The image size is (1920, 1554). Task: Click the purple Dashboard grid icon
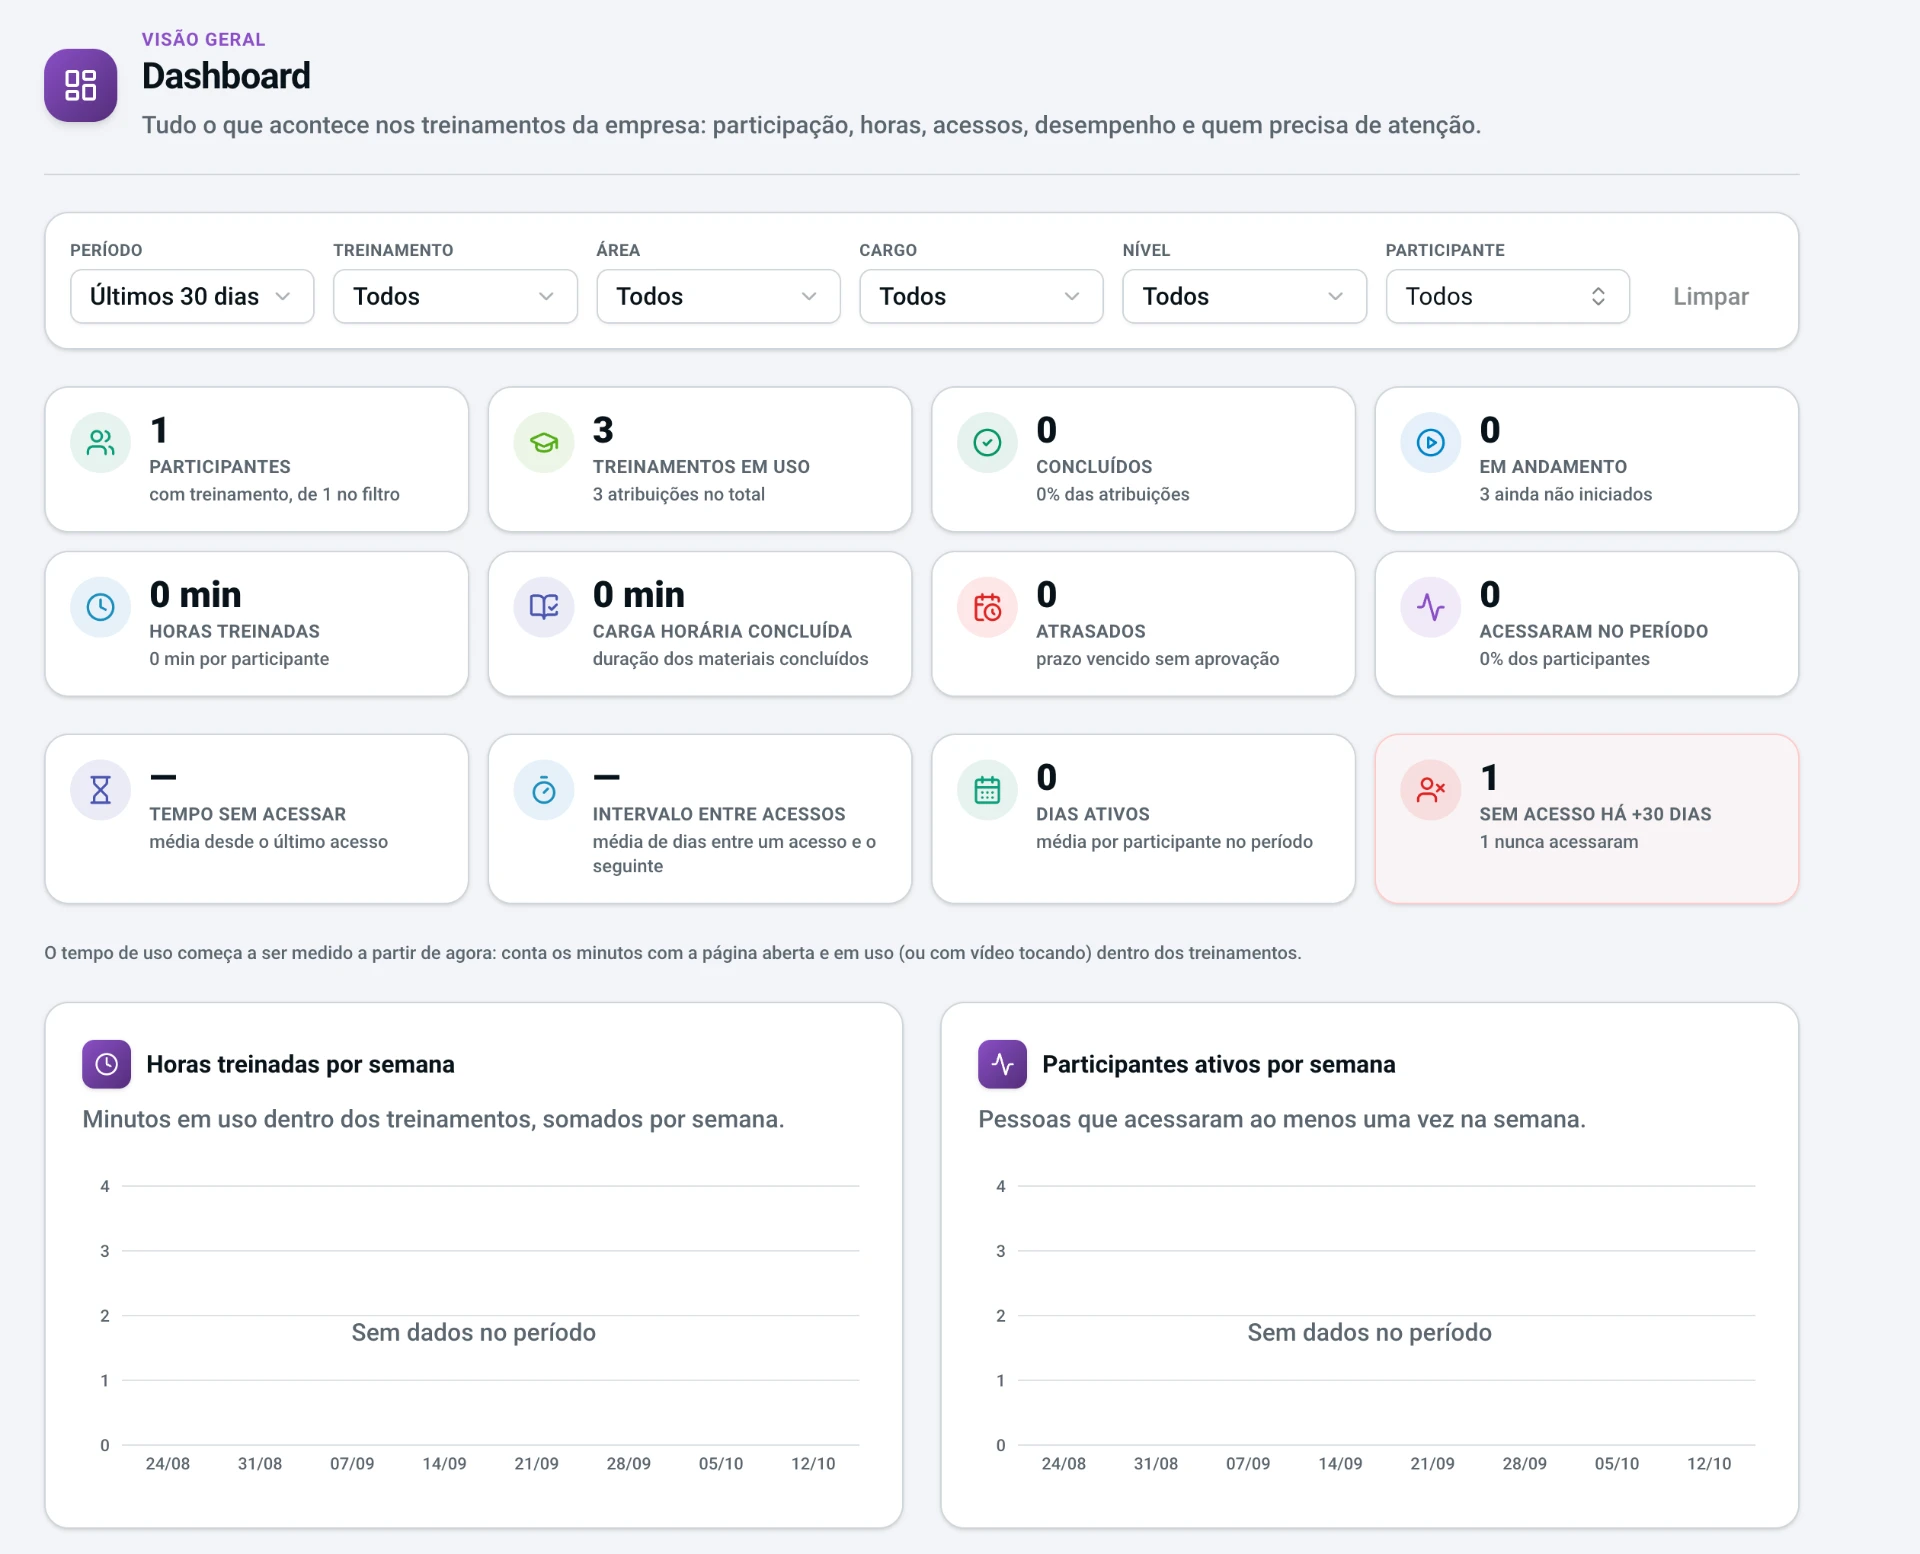pyautogui.click(x=80, y=85)
